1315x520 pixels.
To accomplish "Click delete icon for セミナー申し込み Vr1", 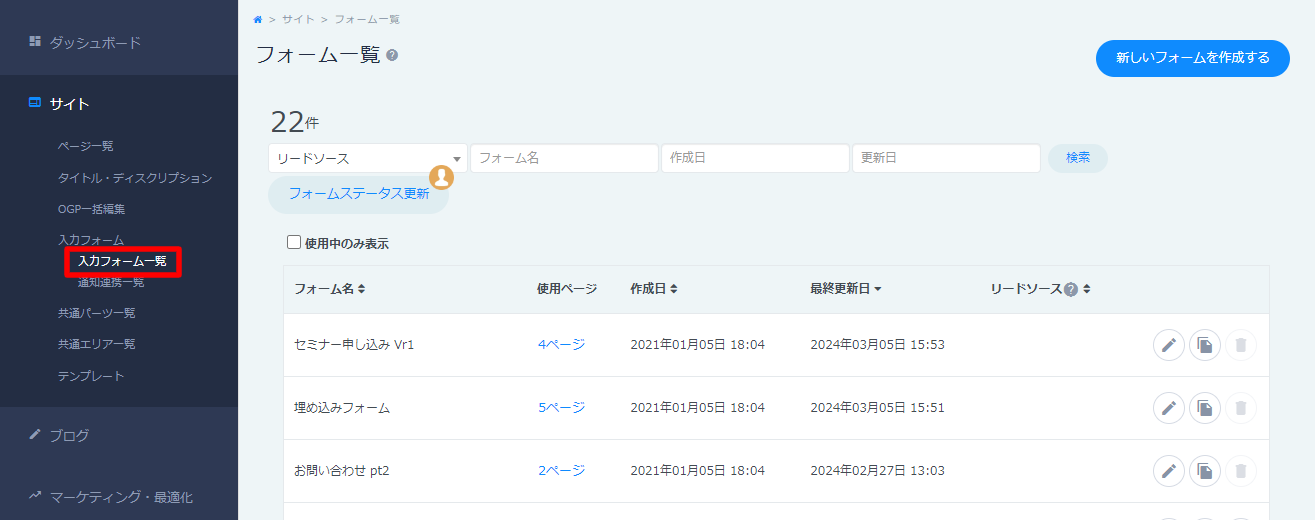I will 1241,345.
